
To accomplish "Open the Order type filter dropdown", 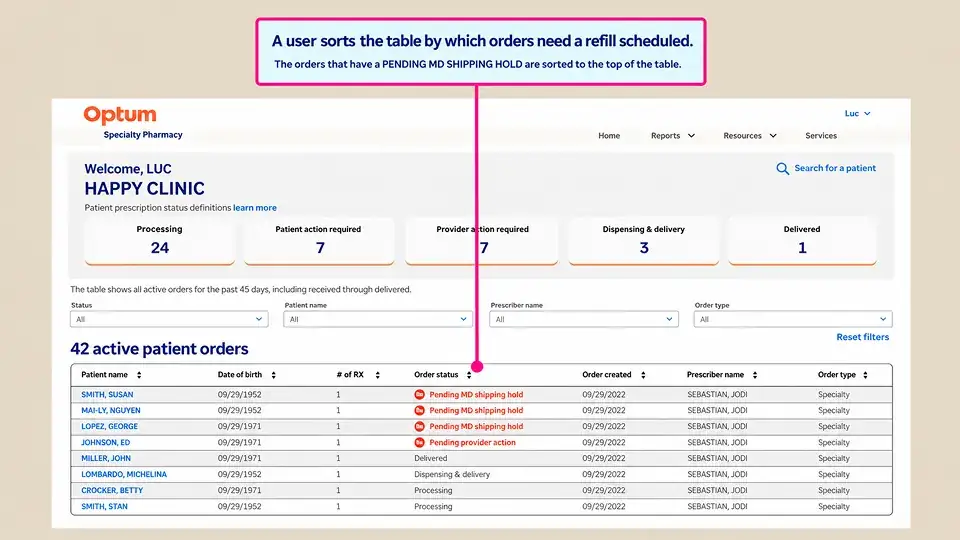I will pos(793,319).
